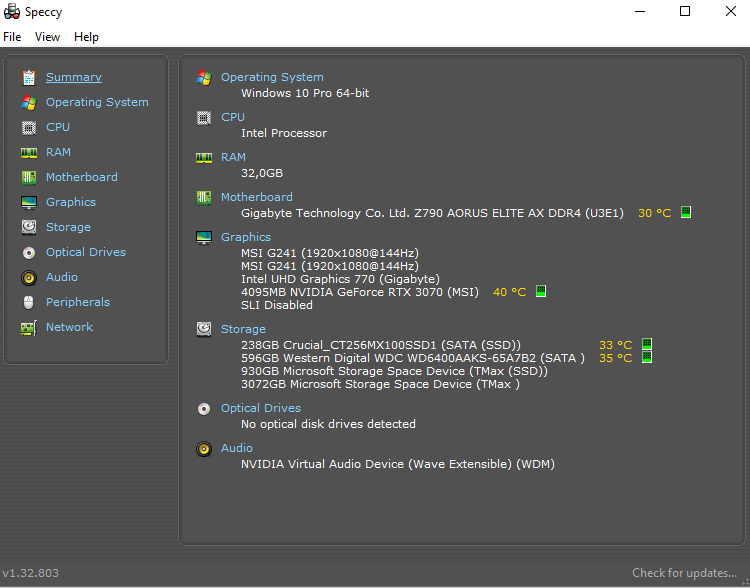Click the Motherboard icon in summary panel
Image resolution: width=750 pixels, height=588 pixels.
tap(204, 197)
